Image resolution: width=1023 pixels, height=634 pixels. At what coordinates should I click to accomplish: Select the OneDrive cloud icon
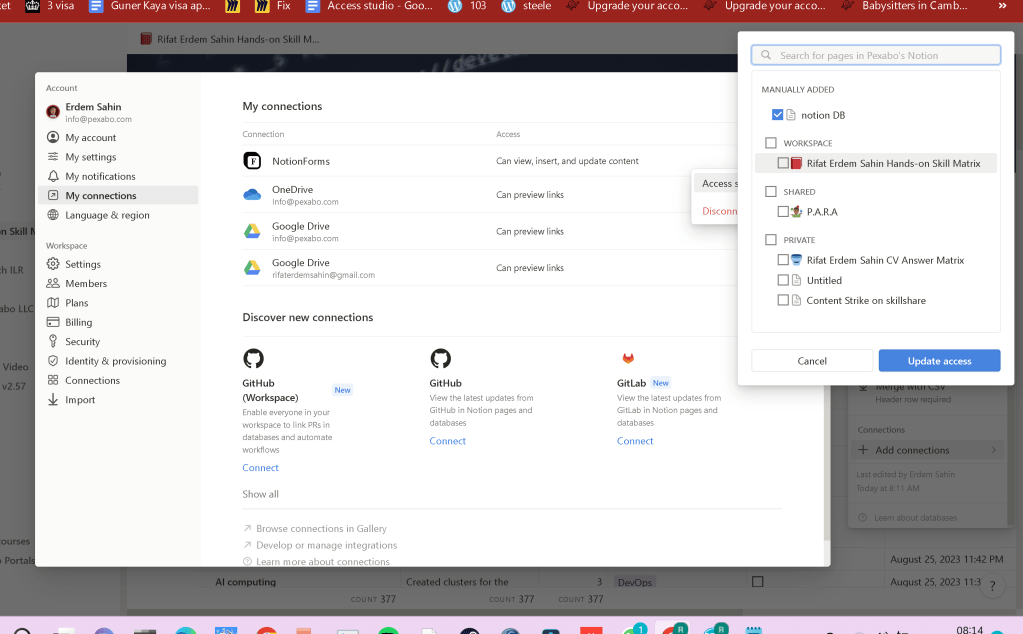[x=252, y=194]
